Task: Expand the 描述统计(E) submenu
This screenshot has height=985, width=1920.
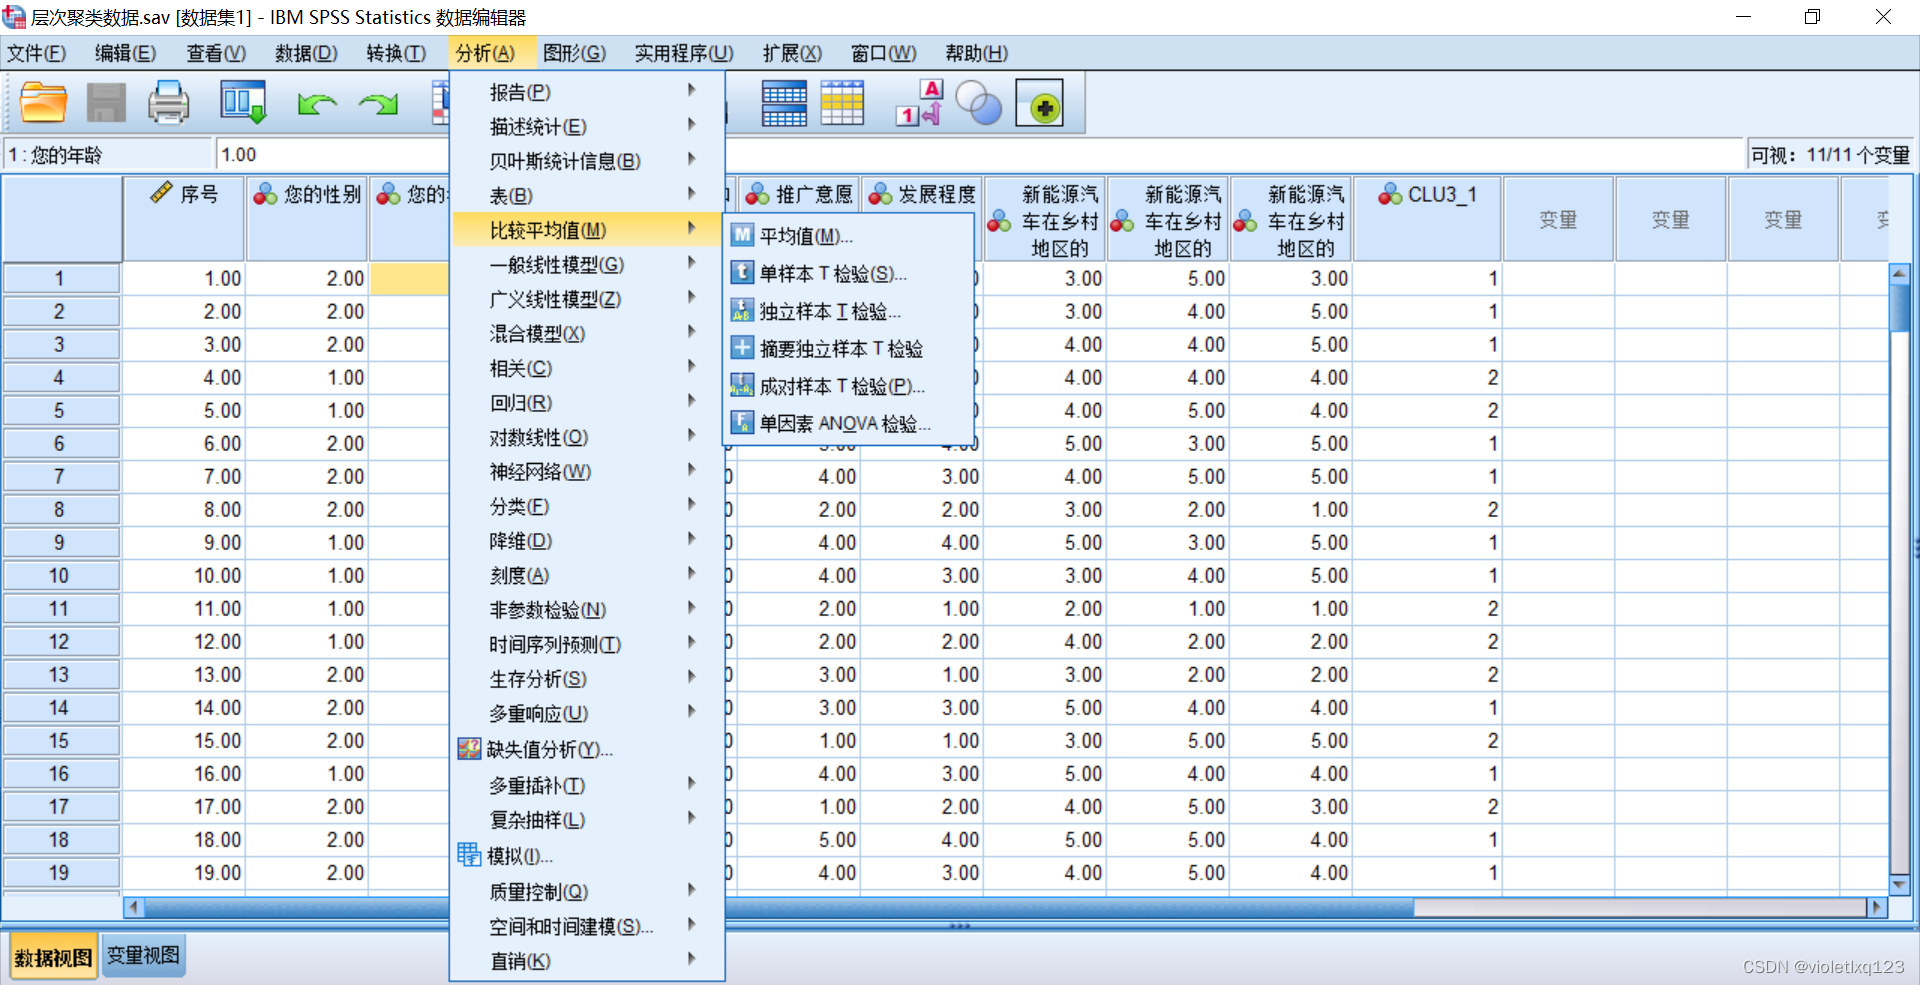Action: coord(586,127)
